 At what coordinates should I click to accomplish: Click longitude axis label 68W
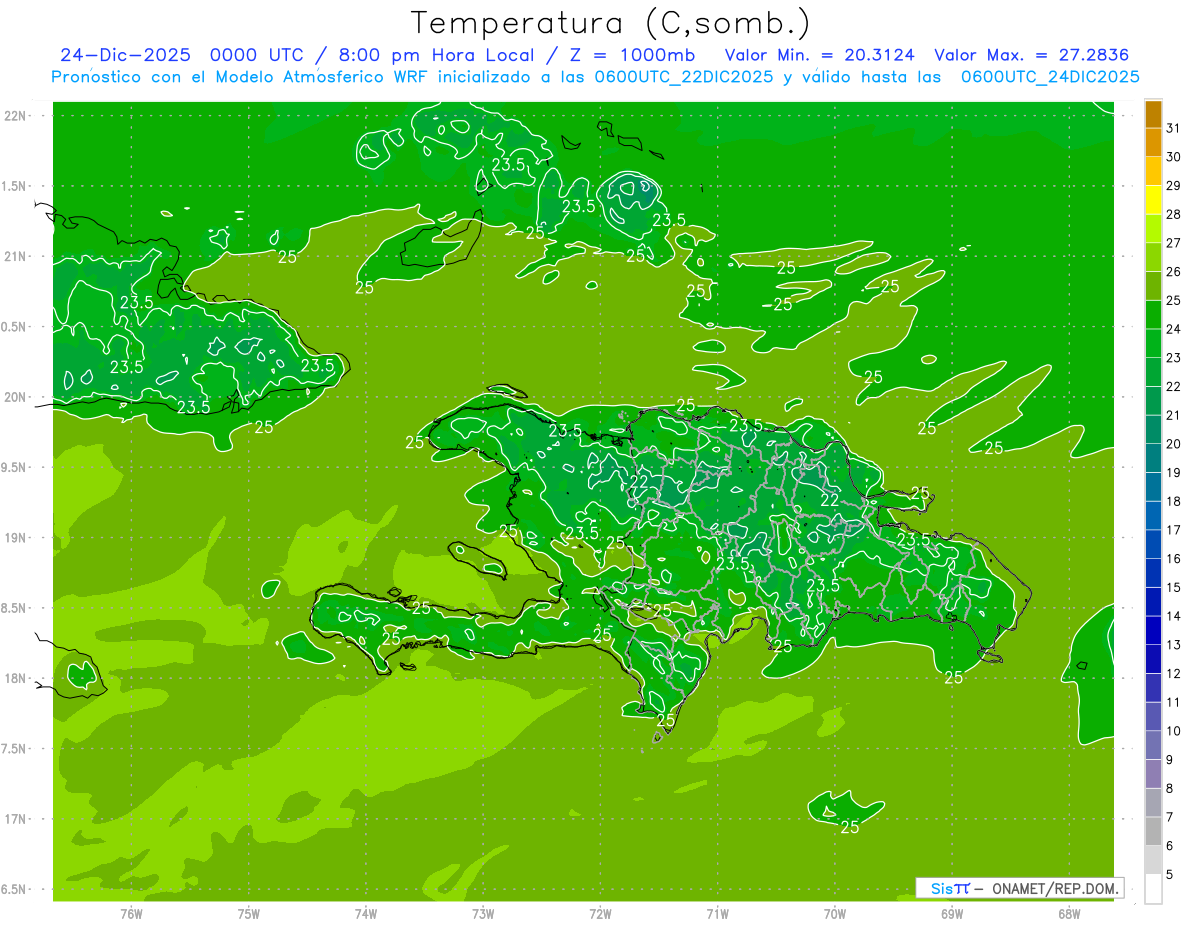click(x=1068, y=914)
